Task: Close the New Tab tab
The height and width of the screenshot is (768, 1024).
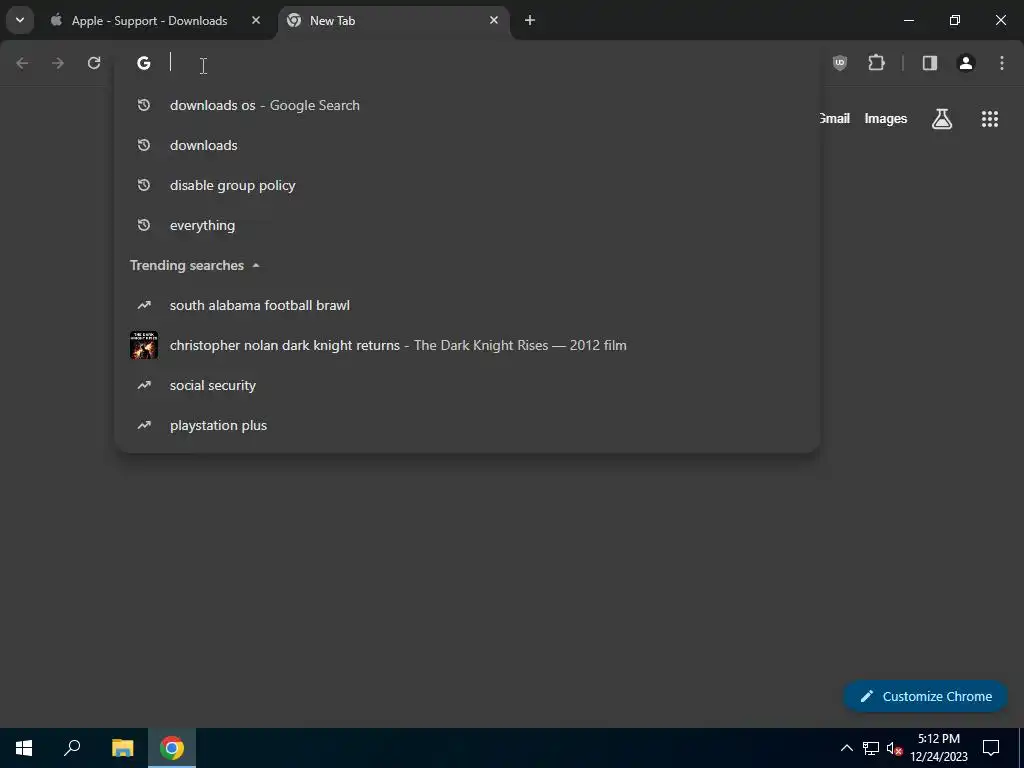Action: pos(494,20)
